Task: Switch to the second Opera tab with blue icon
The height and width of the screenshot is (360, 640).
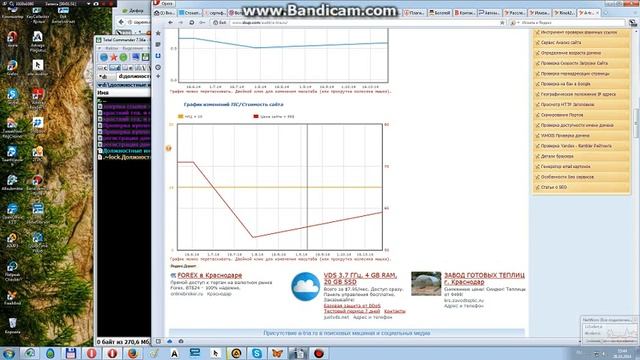Action: 190,13
